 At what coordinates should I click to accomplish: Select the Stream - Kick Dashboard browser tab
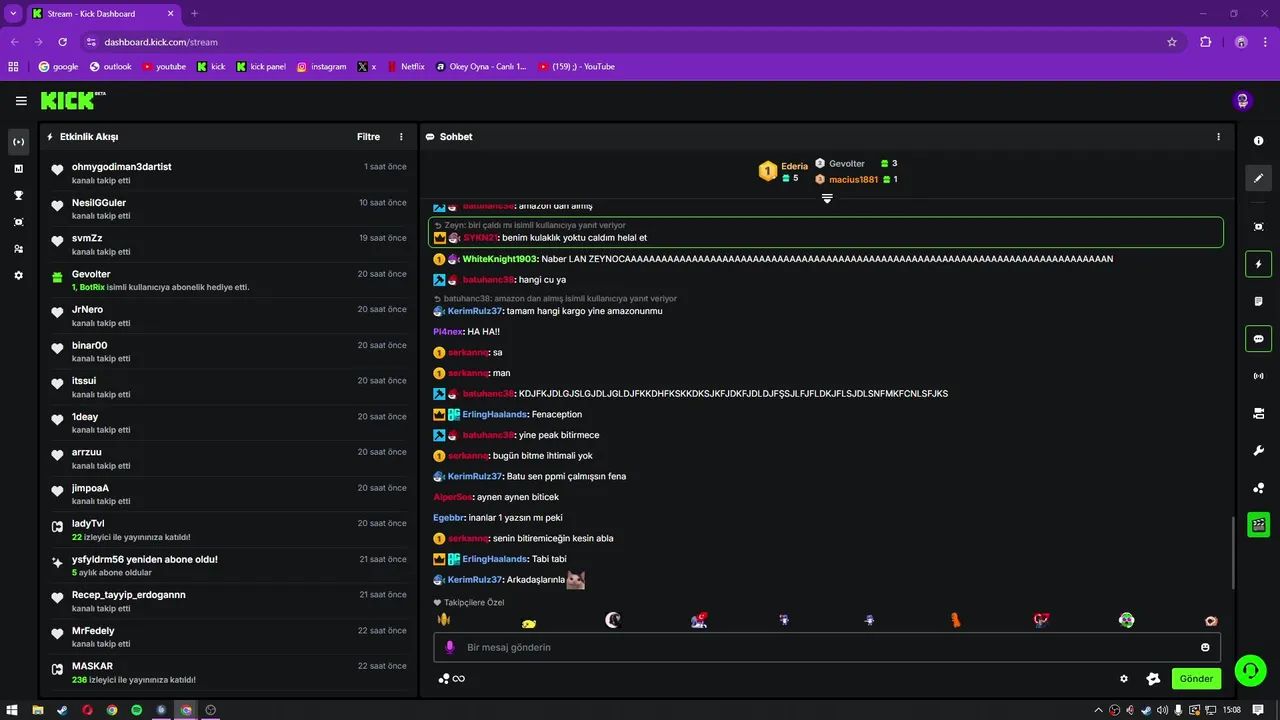[x=102, y=14]
